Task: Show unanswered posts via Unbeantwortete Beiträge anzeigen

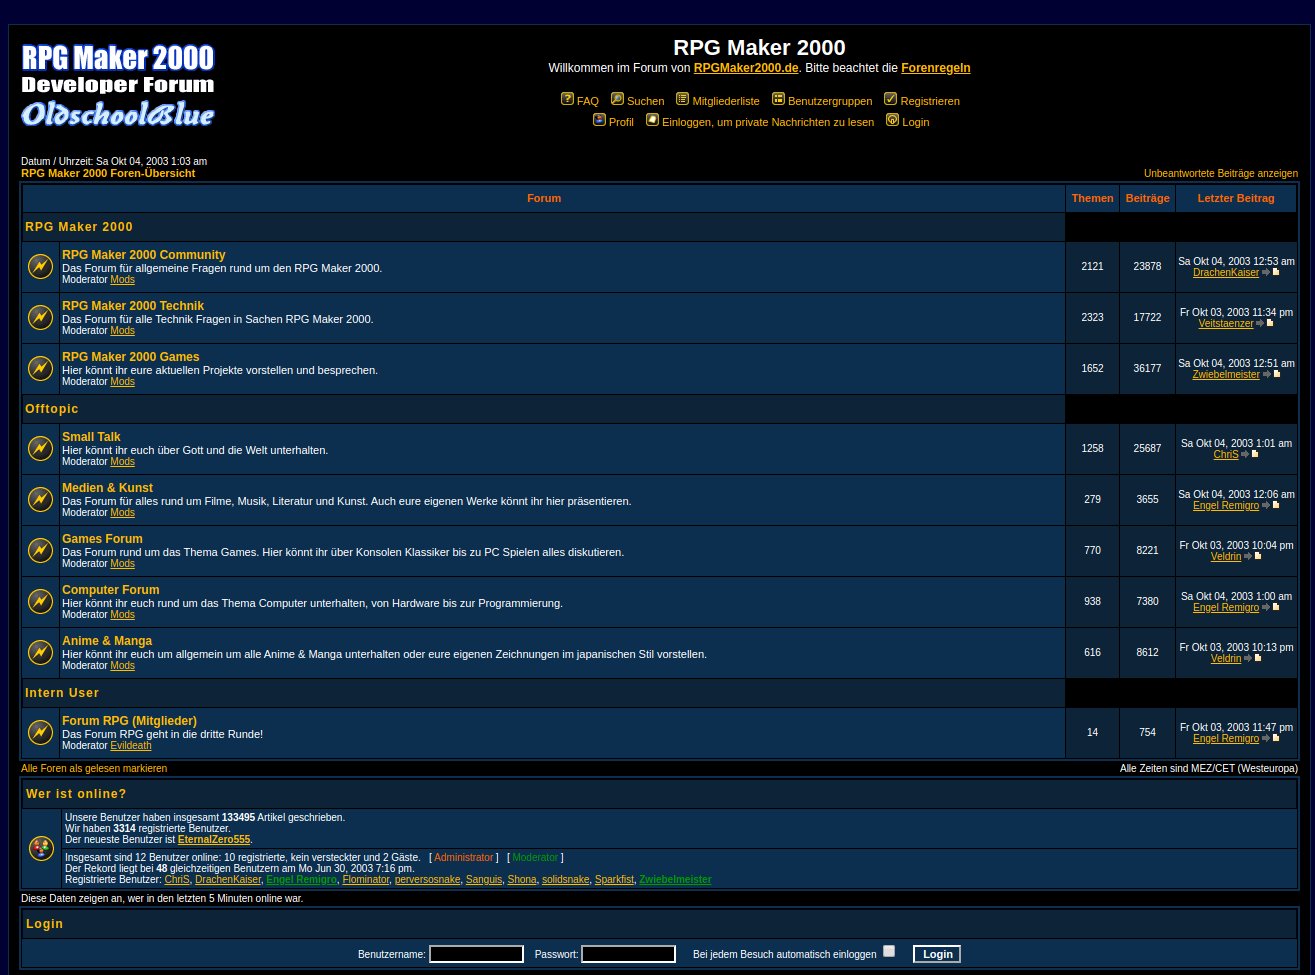Action: tap(1220, 173)
